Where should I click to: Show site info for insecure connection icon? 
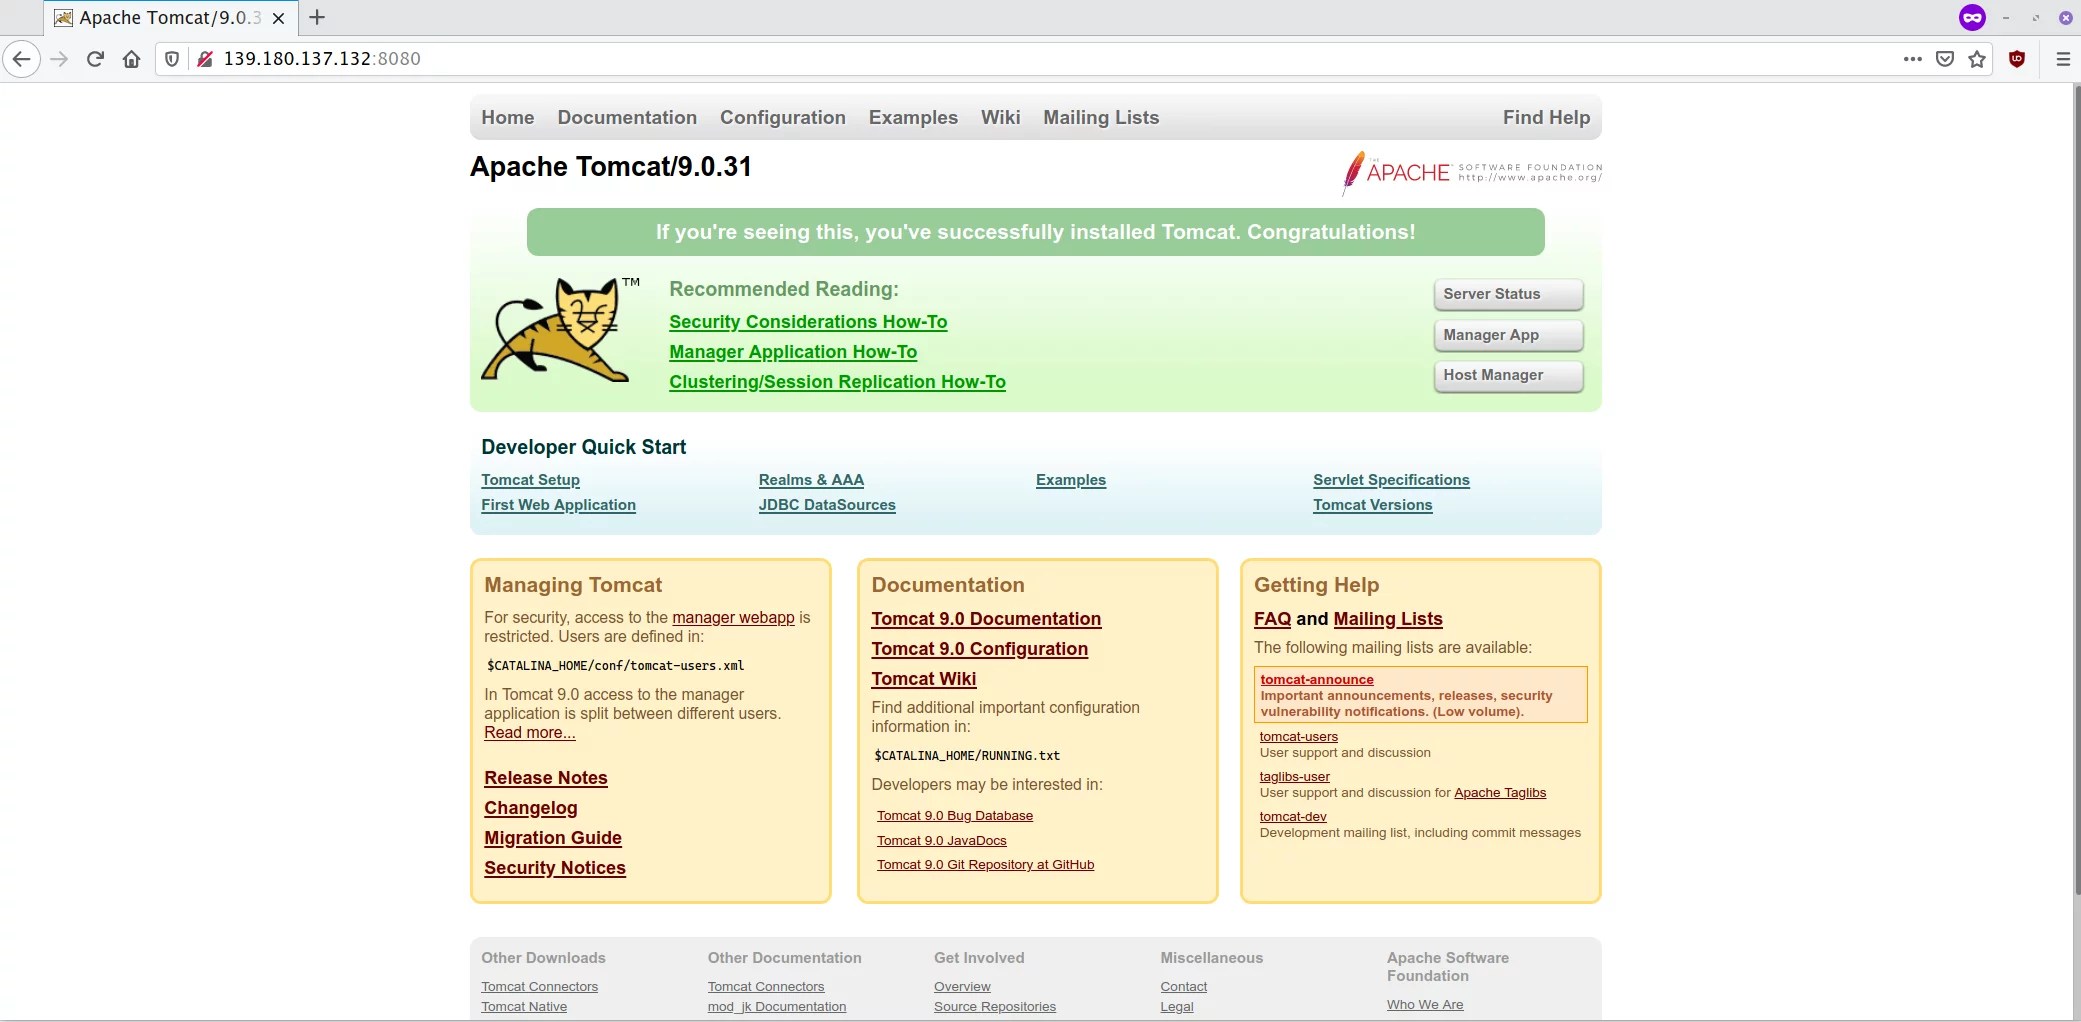tap(205, 59)
